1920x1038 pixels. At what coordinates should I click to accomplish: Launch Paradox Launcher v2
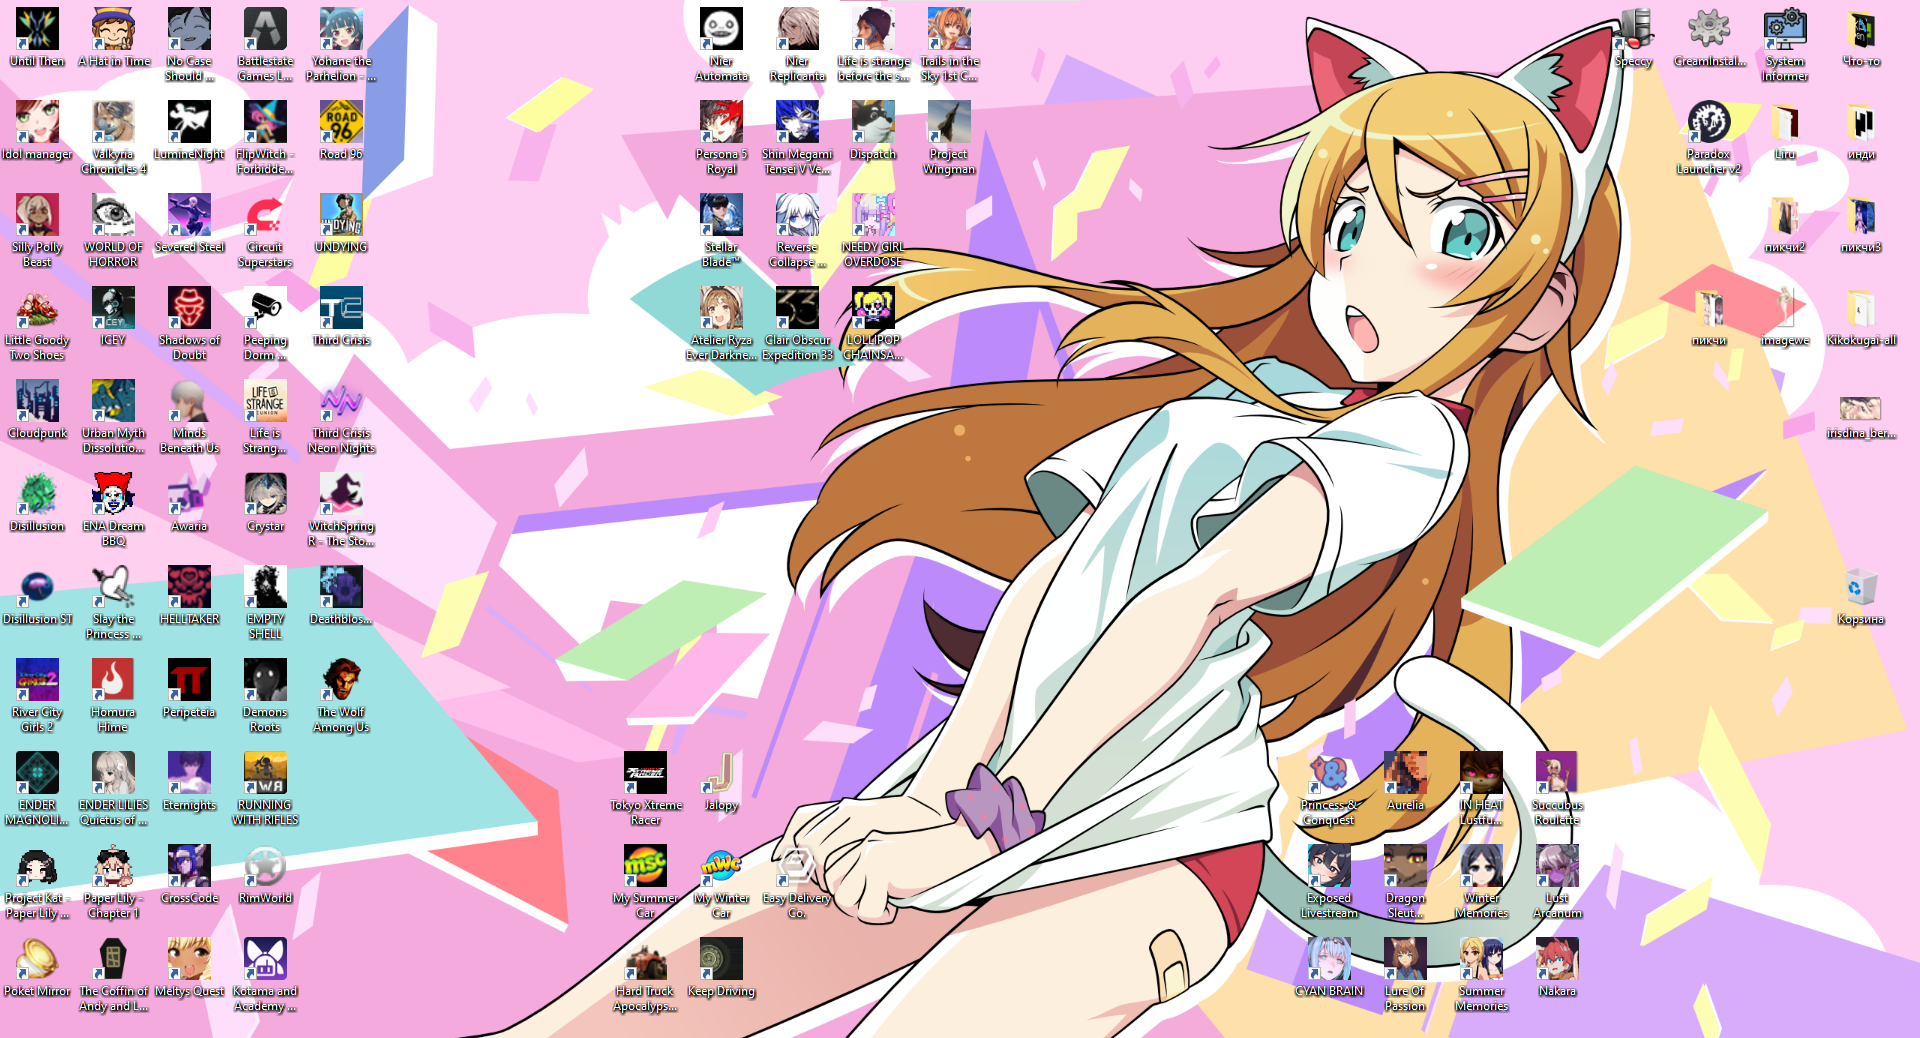click(1709, 138)
